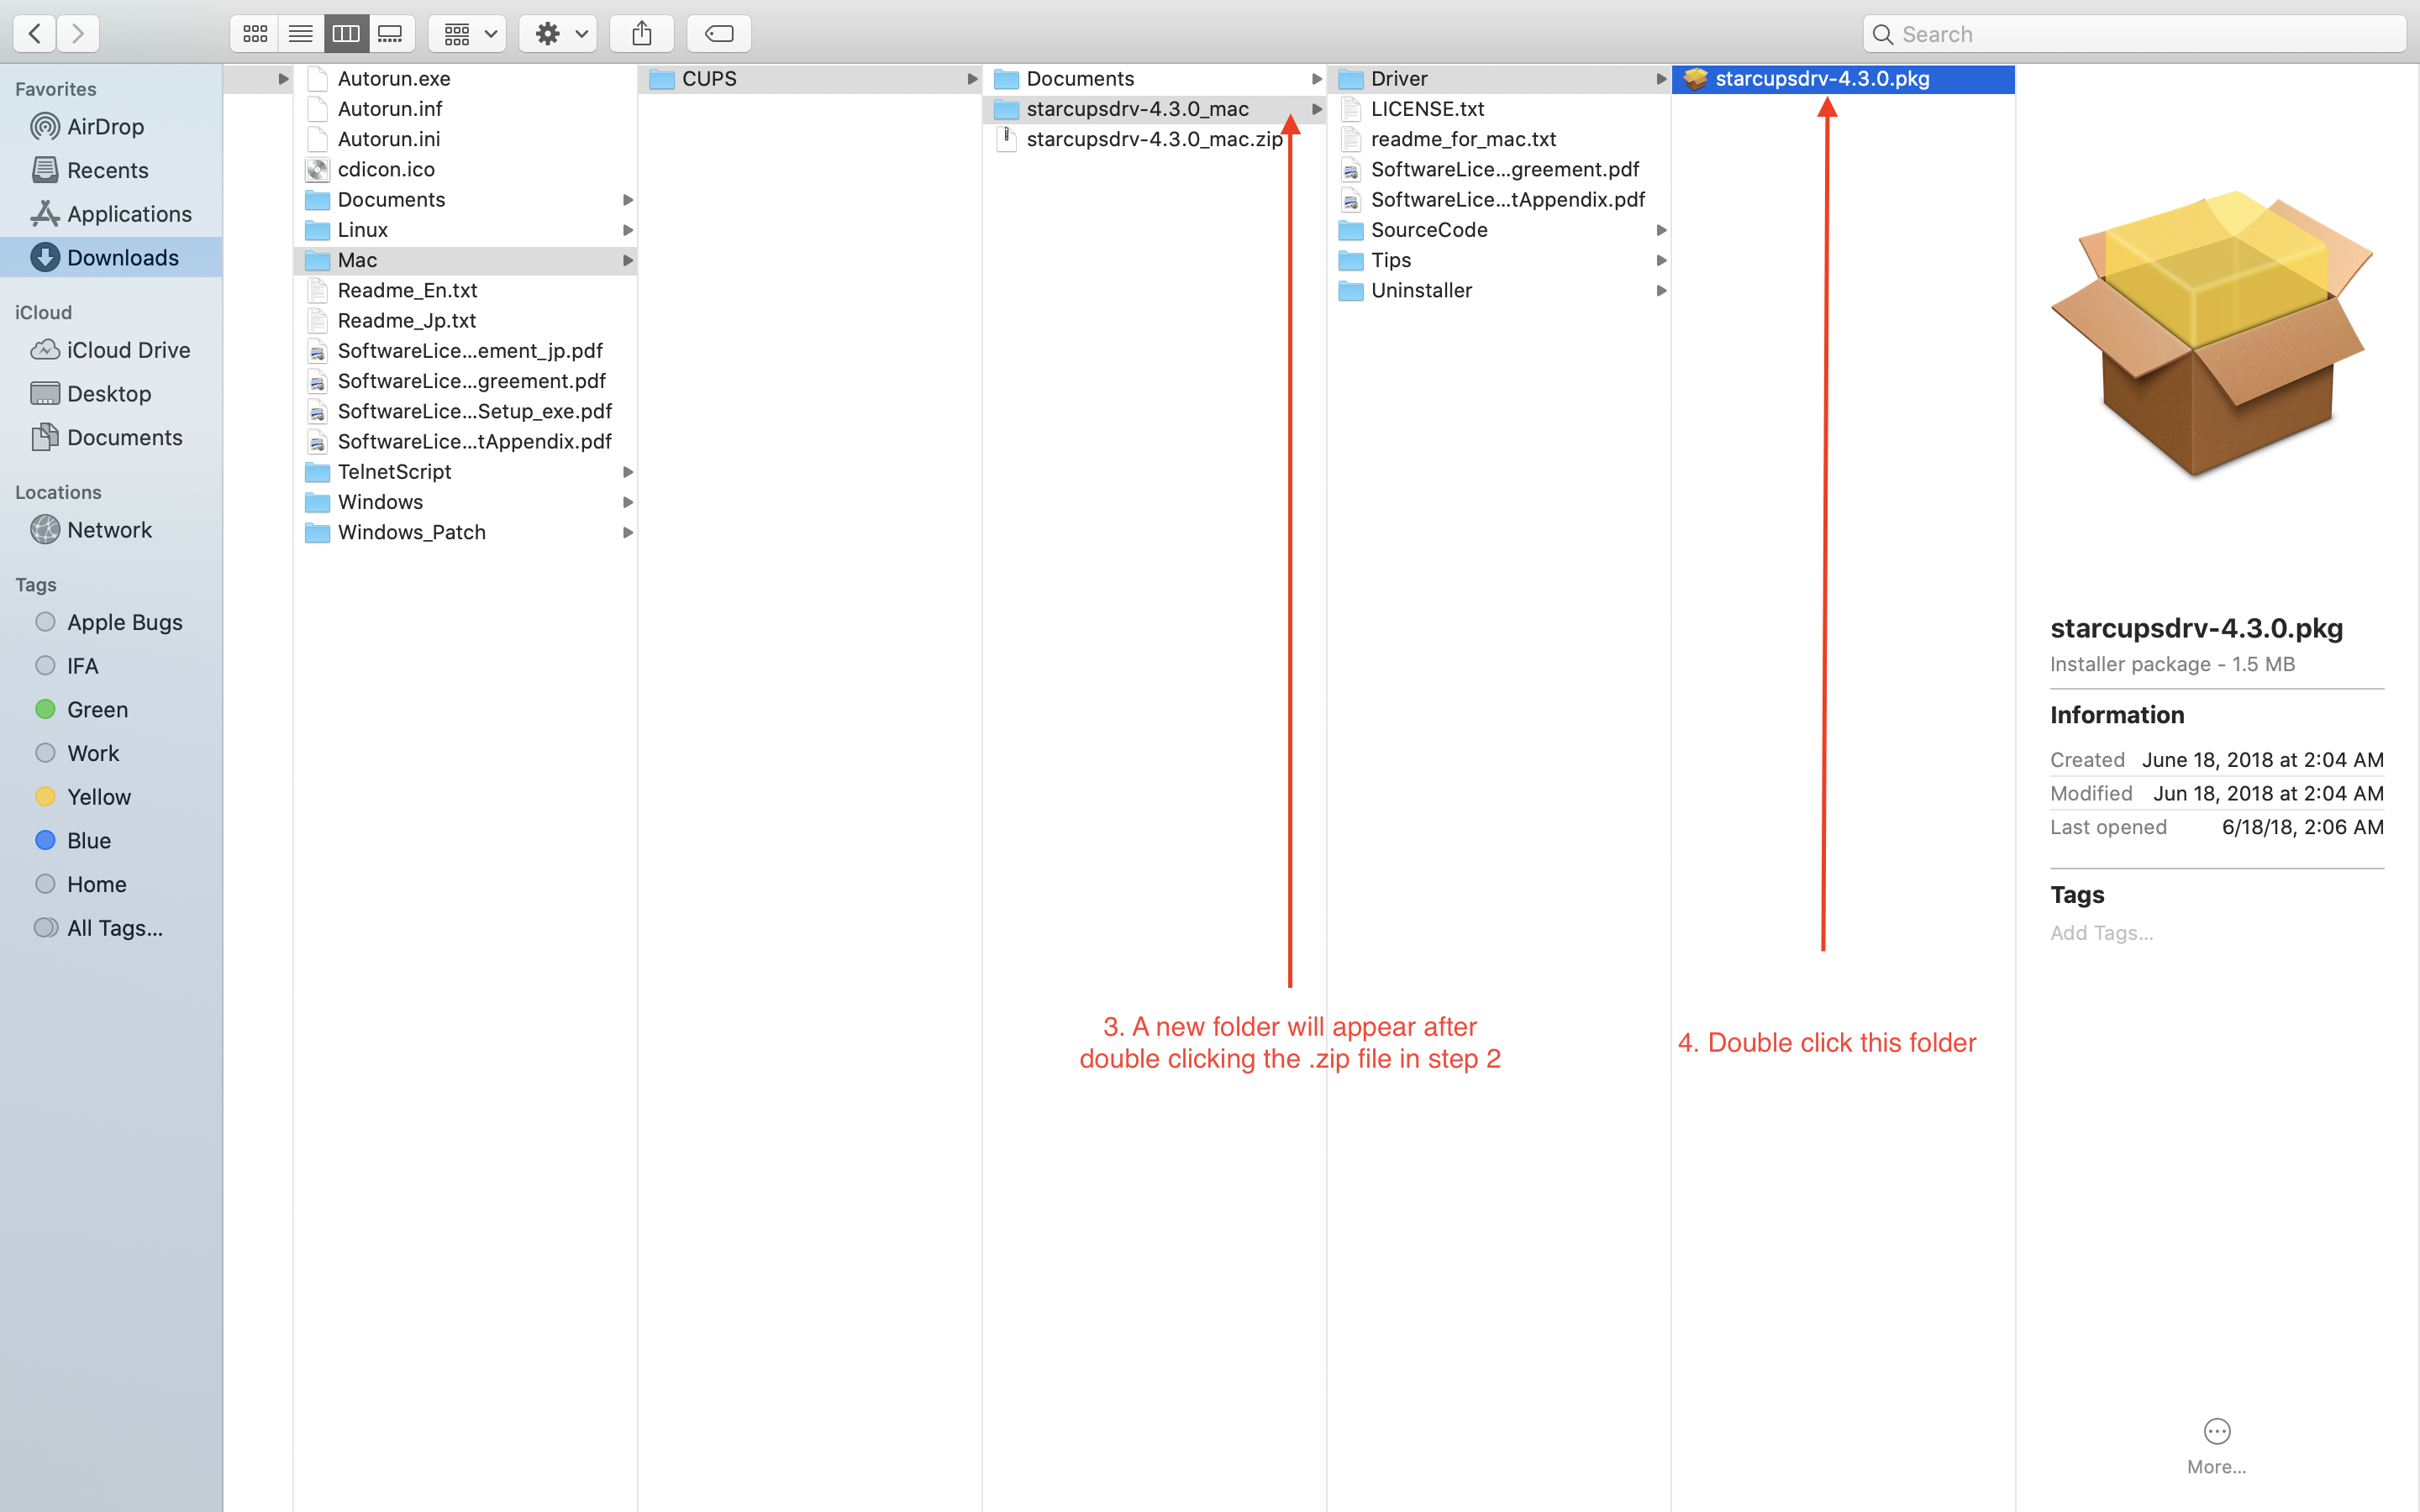Go back with the back arrow
Viewport: 2420px width, 1512px height.
(35, 34)
